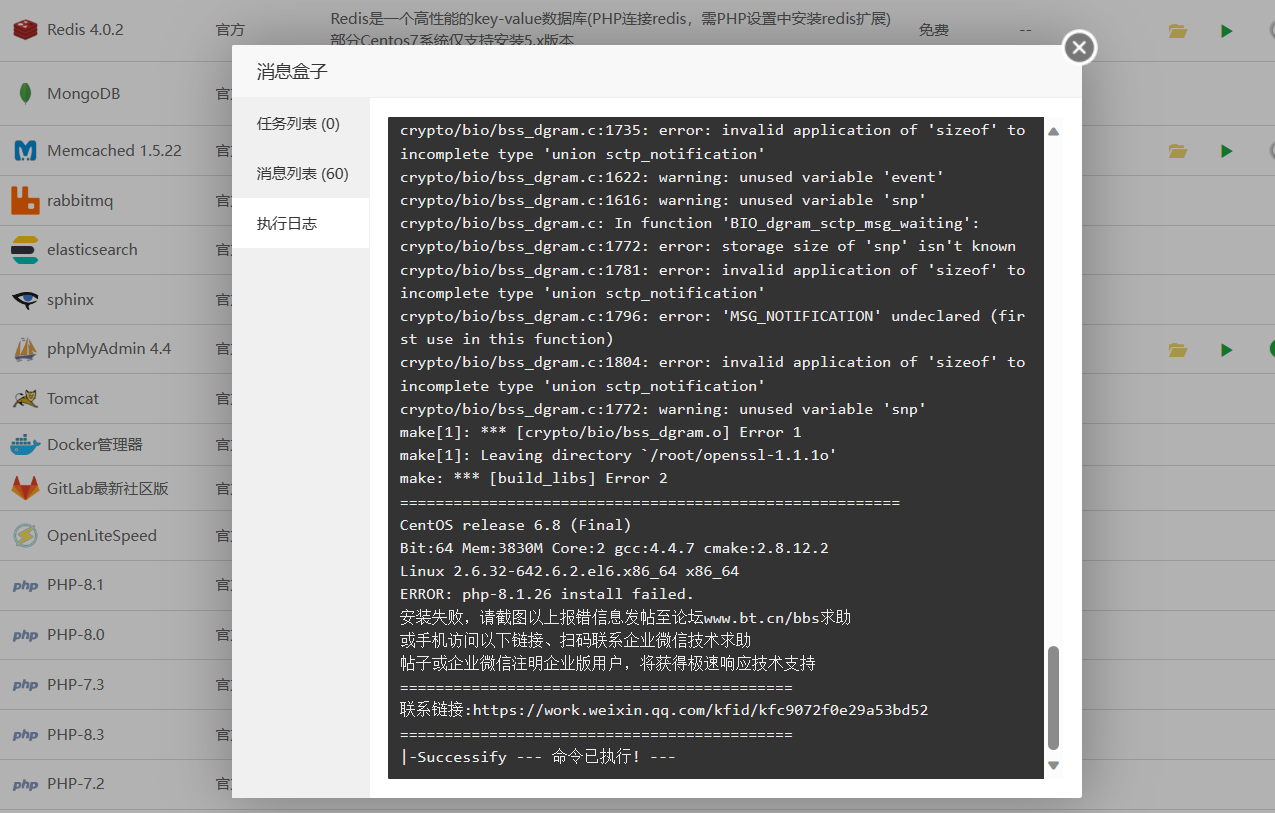Click the PHP-8.0 name
Image resolution: width=1275 pixels, height=813 pixels.
(x=75, y=635)
